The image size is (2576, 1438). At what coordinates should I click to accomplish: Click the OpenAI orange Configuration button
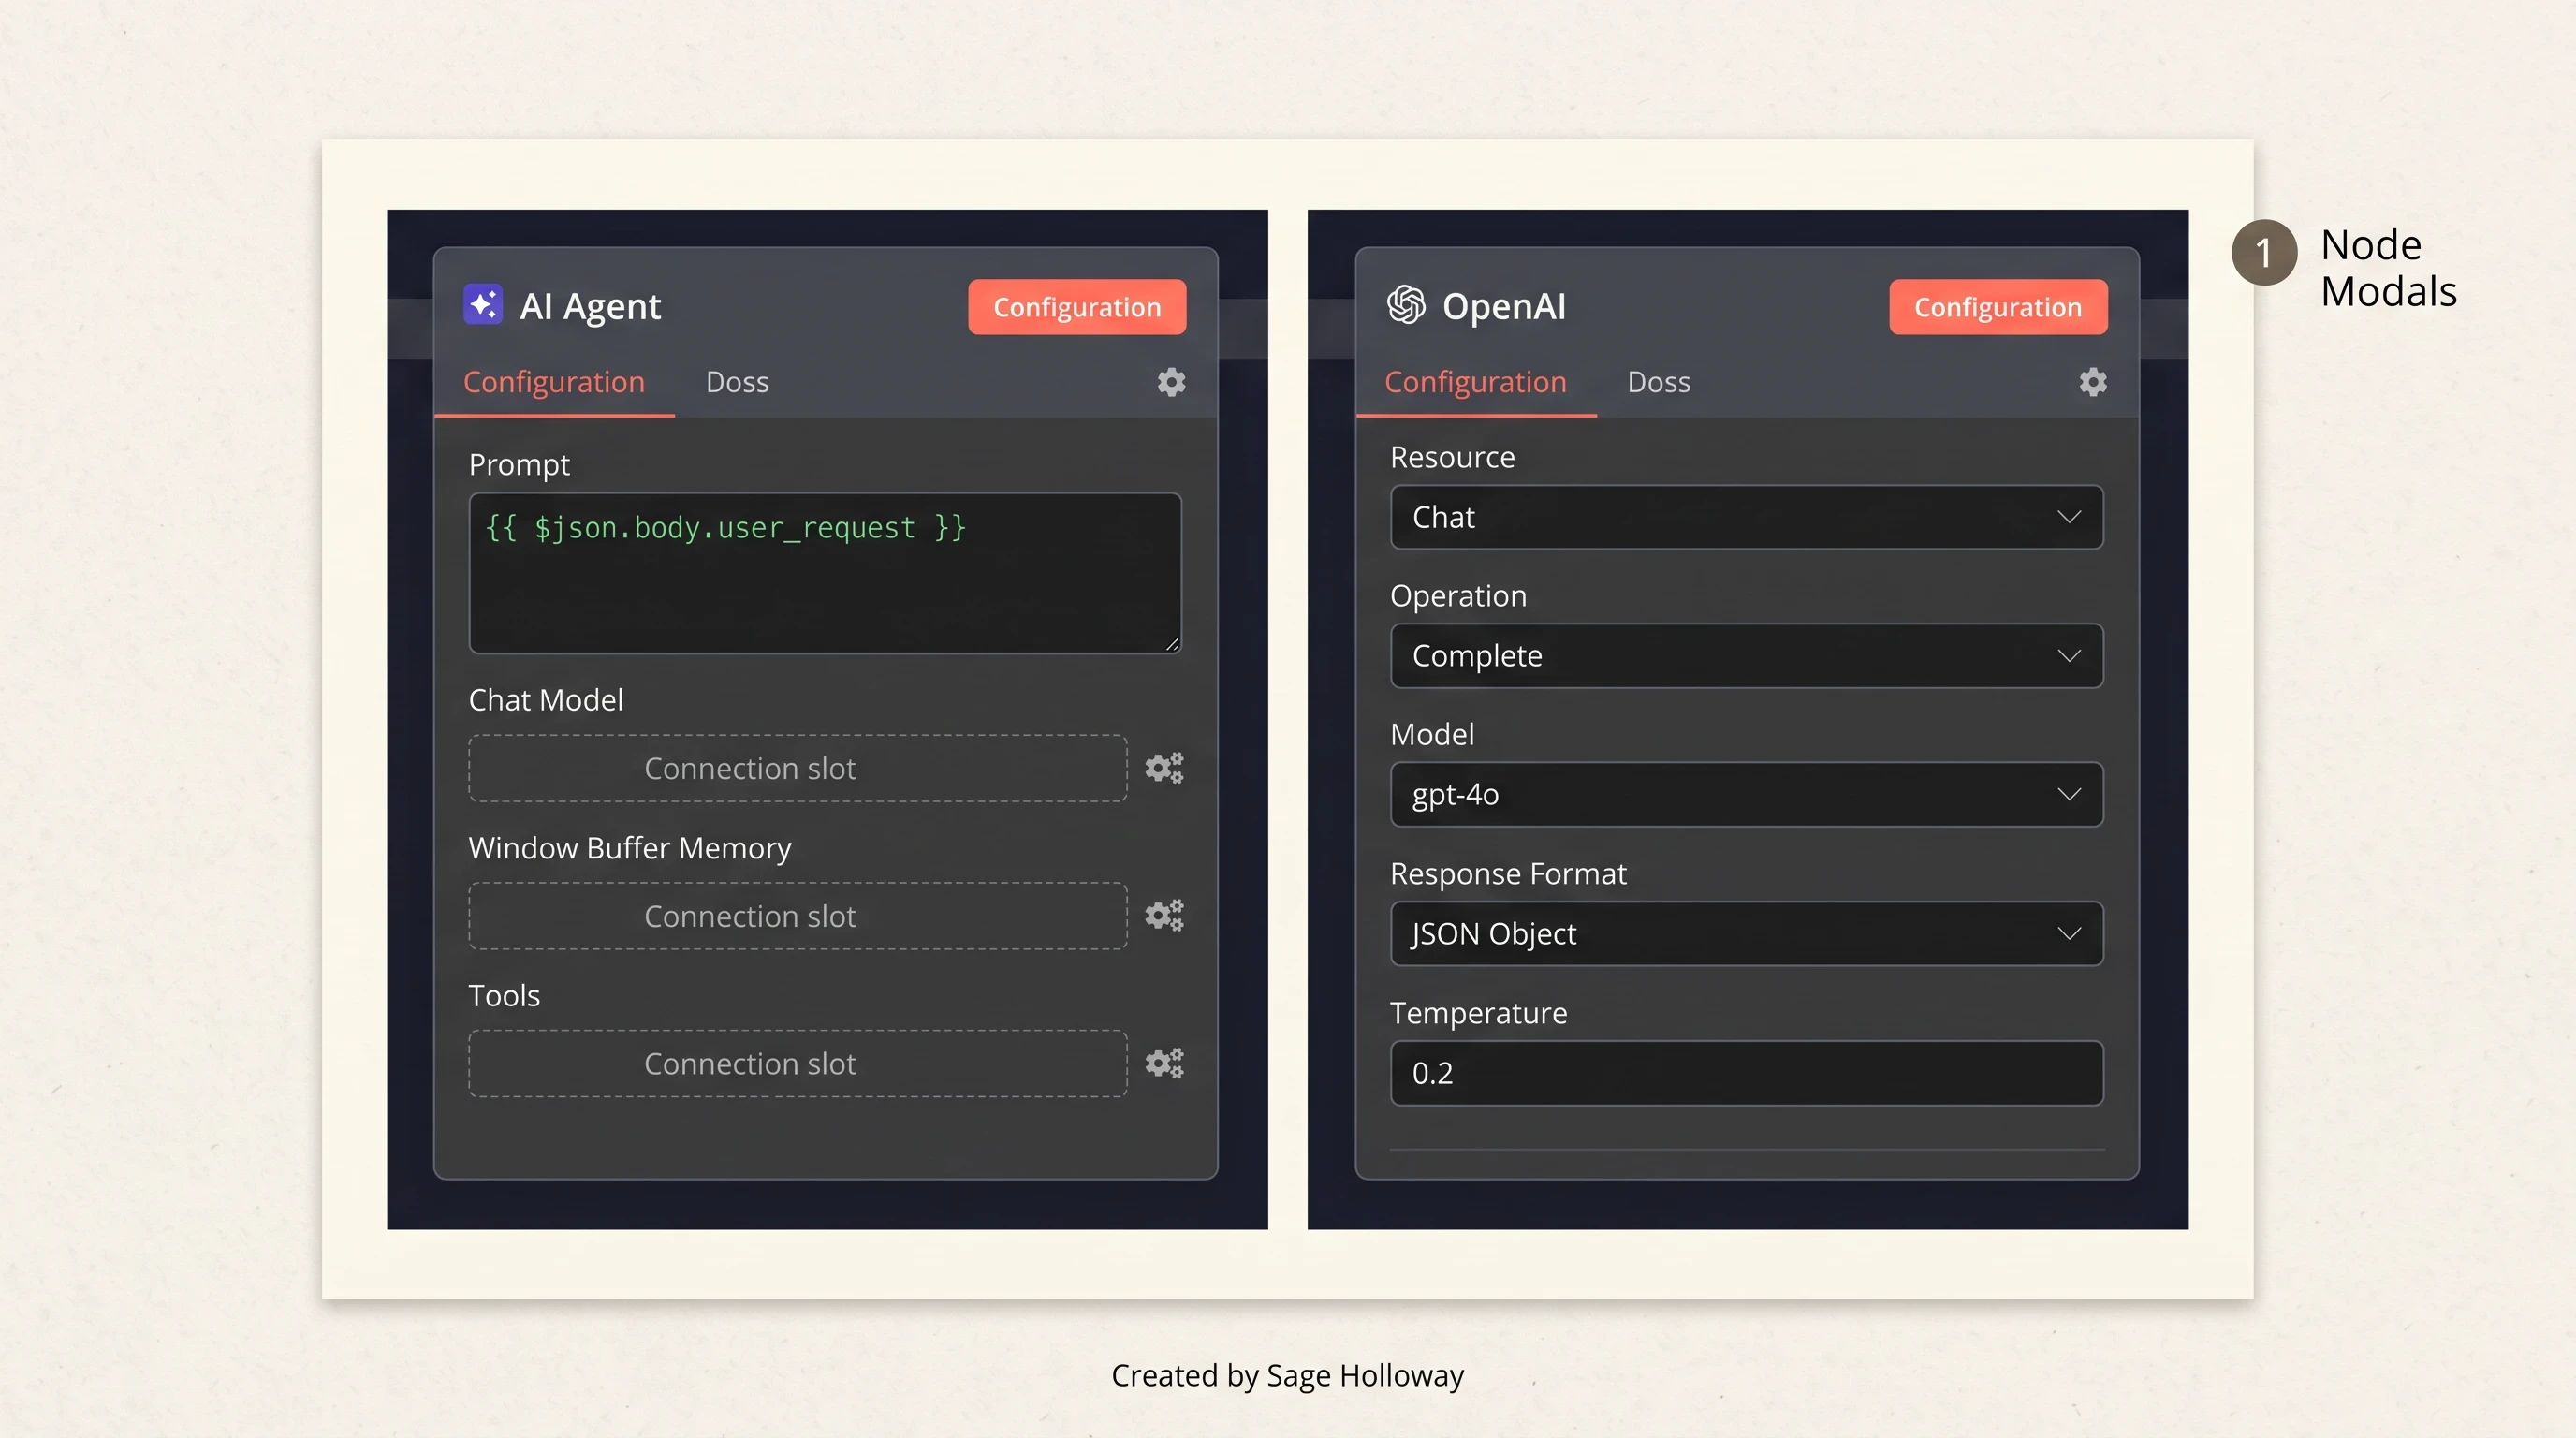point(1998,307)
